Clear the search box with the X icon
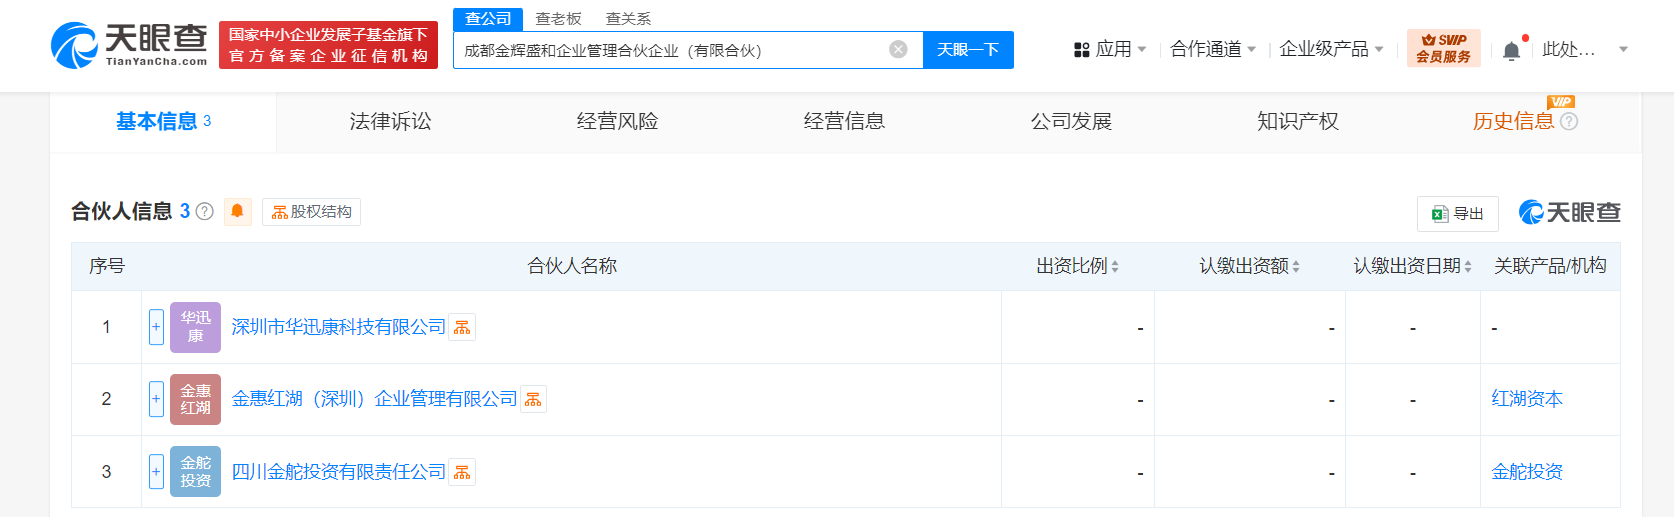Image resolution: width=1674 pixels, height=517 pixels. [898, 50]
